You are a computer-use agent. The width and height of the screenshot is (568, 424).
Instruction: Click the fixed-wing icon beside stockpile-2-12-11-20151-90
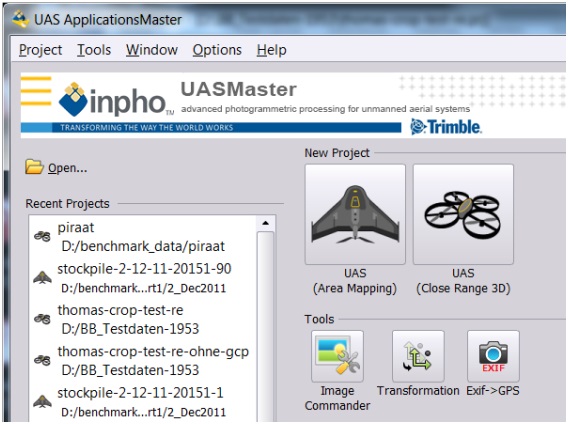(x=42, y=278)
